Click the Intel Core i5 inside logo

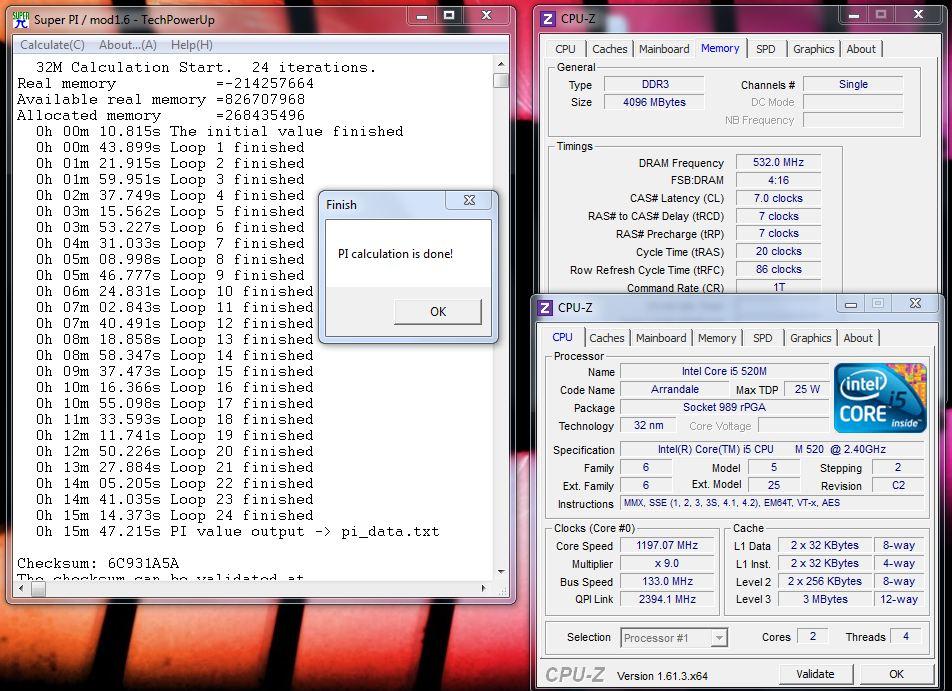tap(880, 398)
